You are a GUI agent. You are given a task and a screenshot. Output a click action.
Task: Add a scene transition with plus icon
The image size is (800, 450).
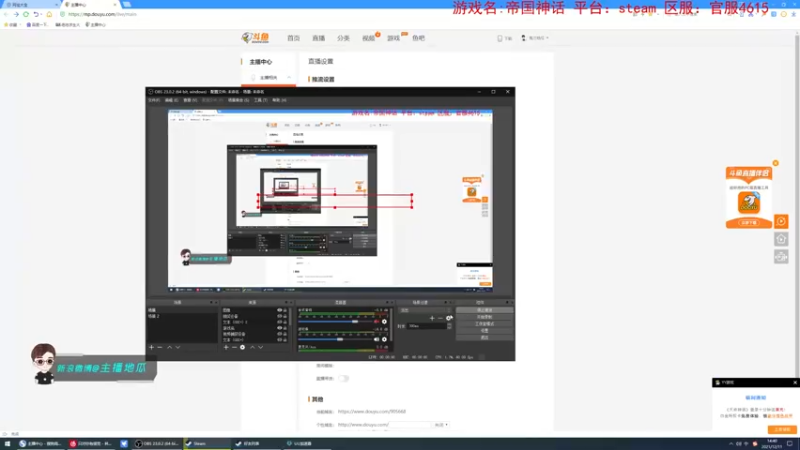[432, 318]
